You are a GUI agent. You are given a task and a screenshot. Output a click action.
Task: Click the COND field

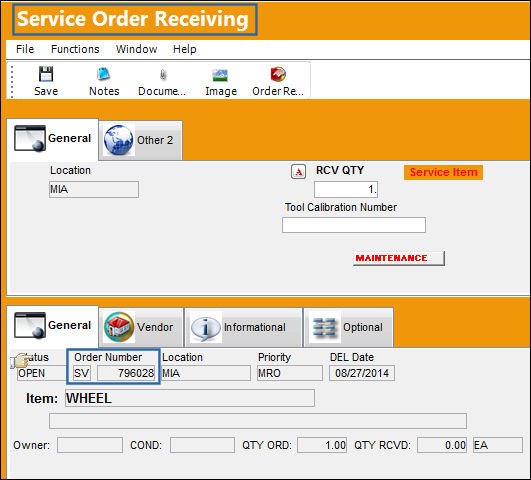tap(202, 445)
